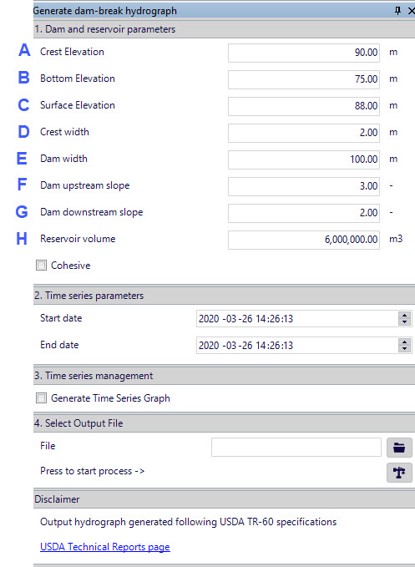Click the output File path text box
The height and width of the screenshot is (567, 415).
296,447
